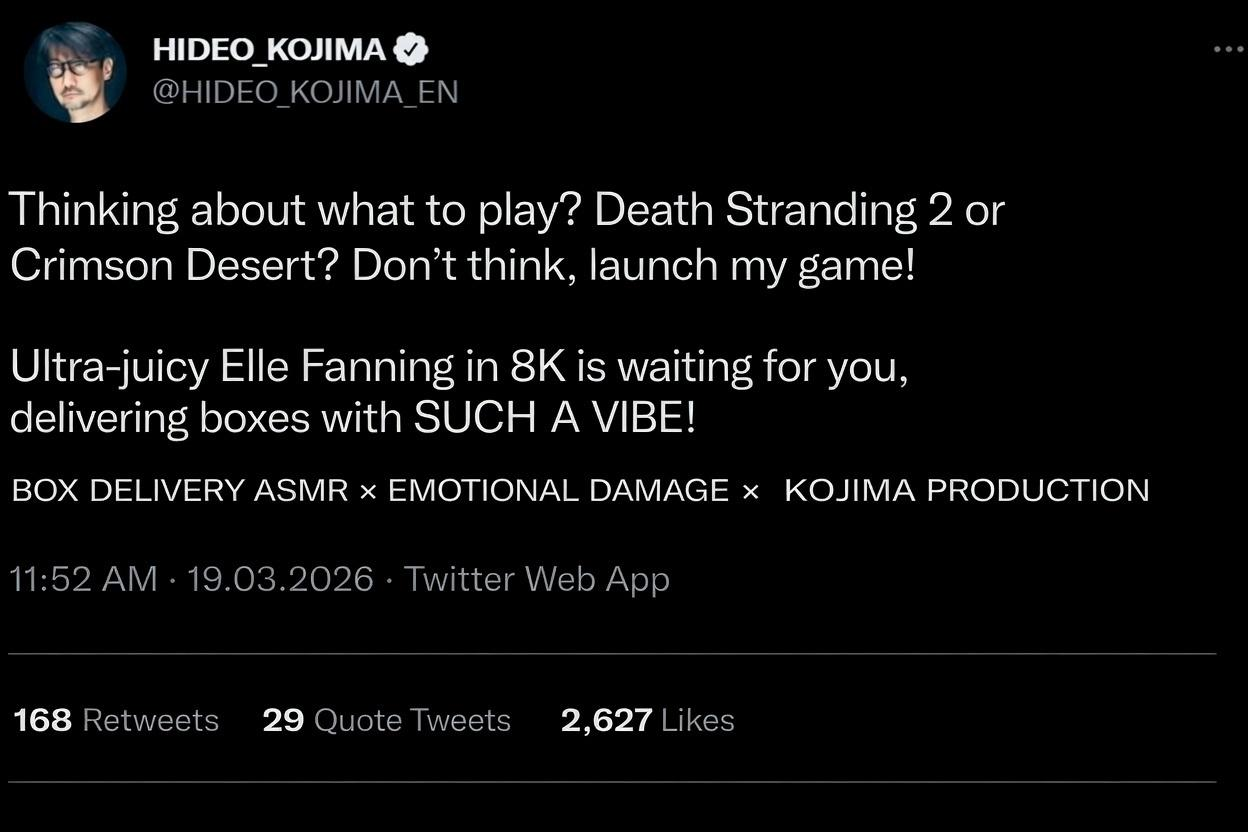
Task: Click the "KOJIMA PRODUCTION" text
Action: [966, 491]
